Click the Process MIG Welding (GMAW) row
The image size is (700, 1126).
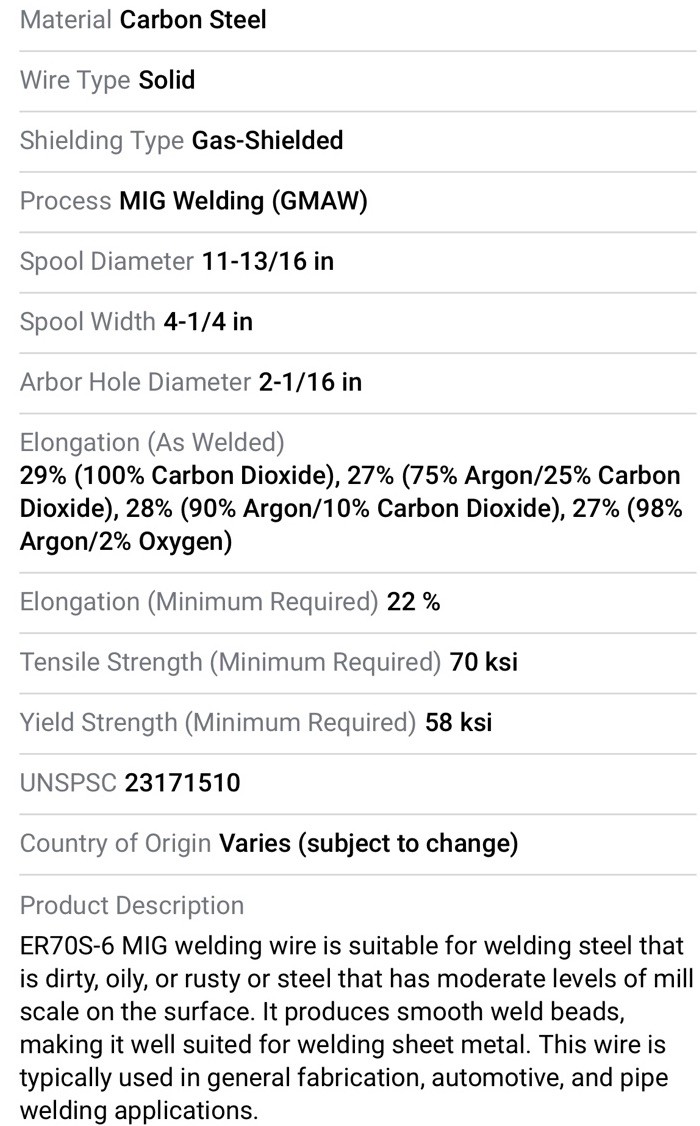point(358,201)
